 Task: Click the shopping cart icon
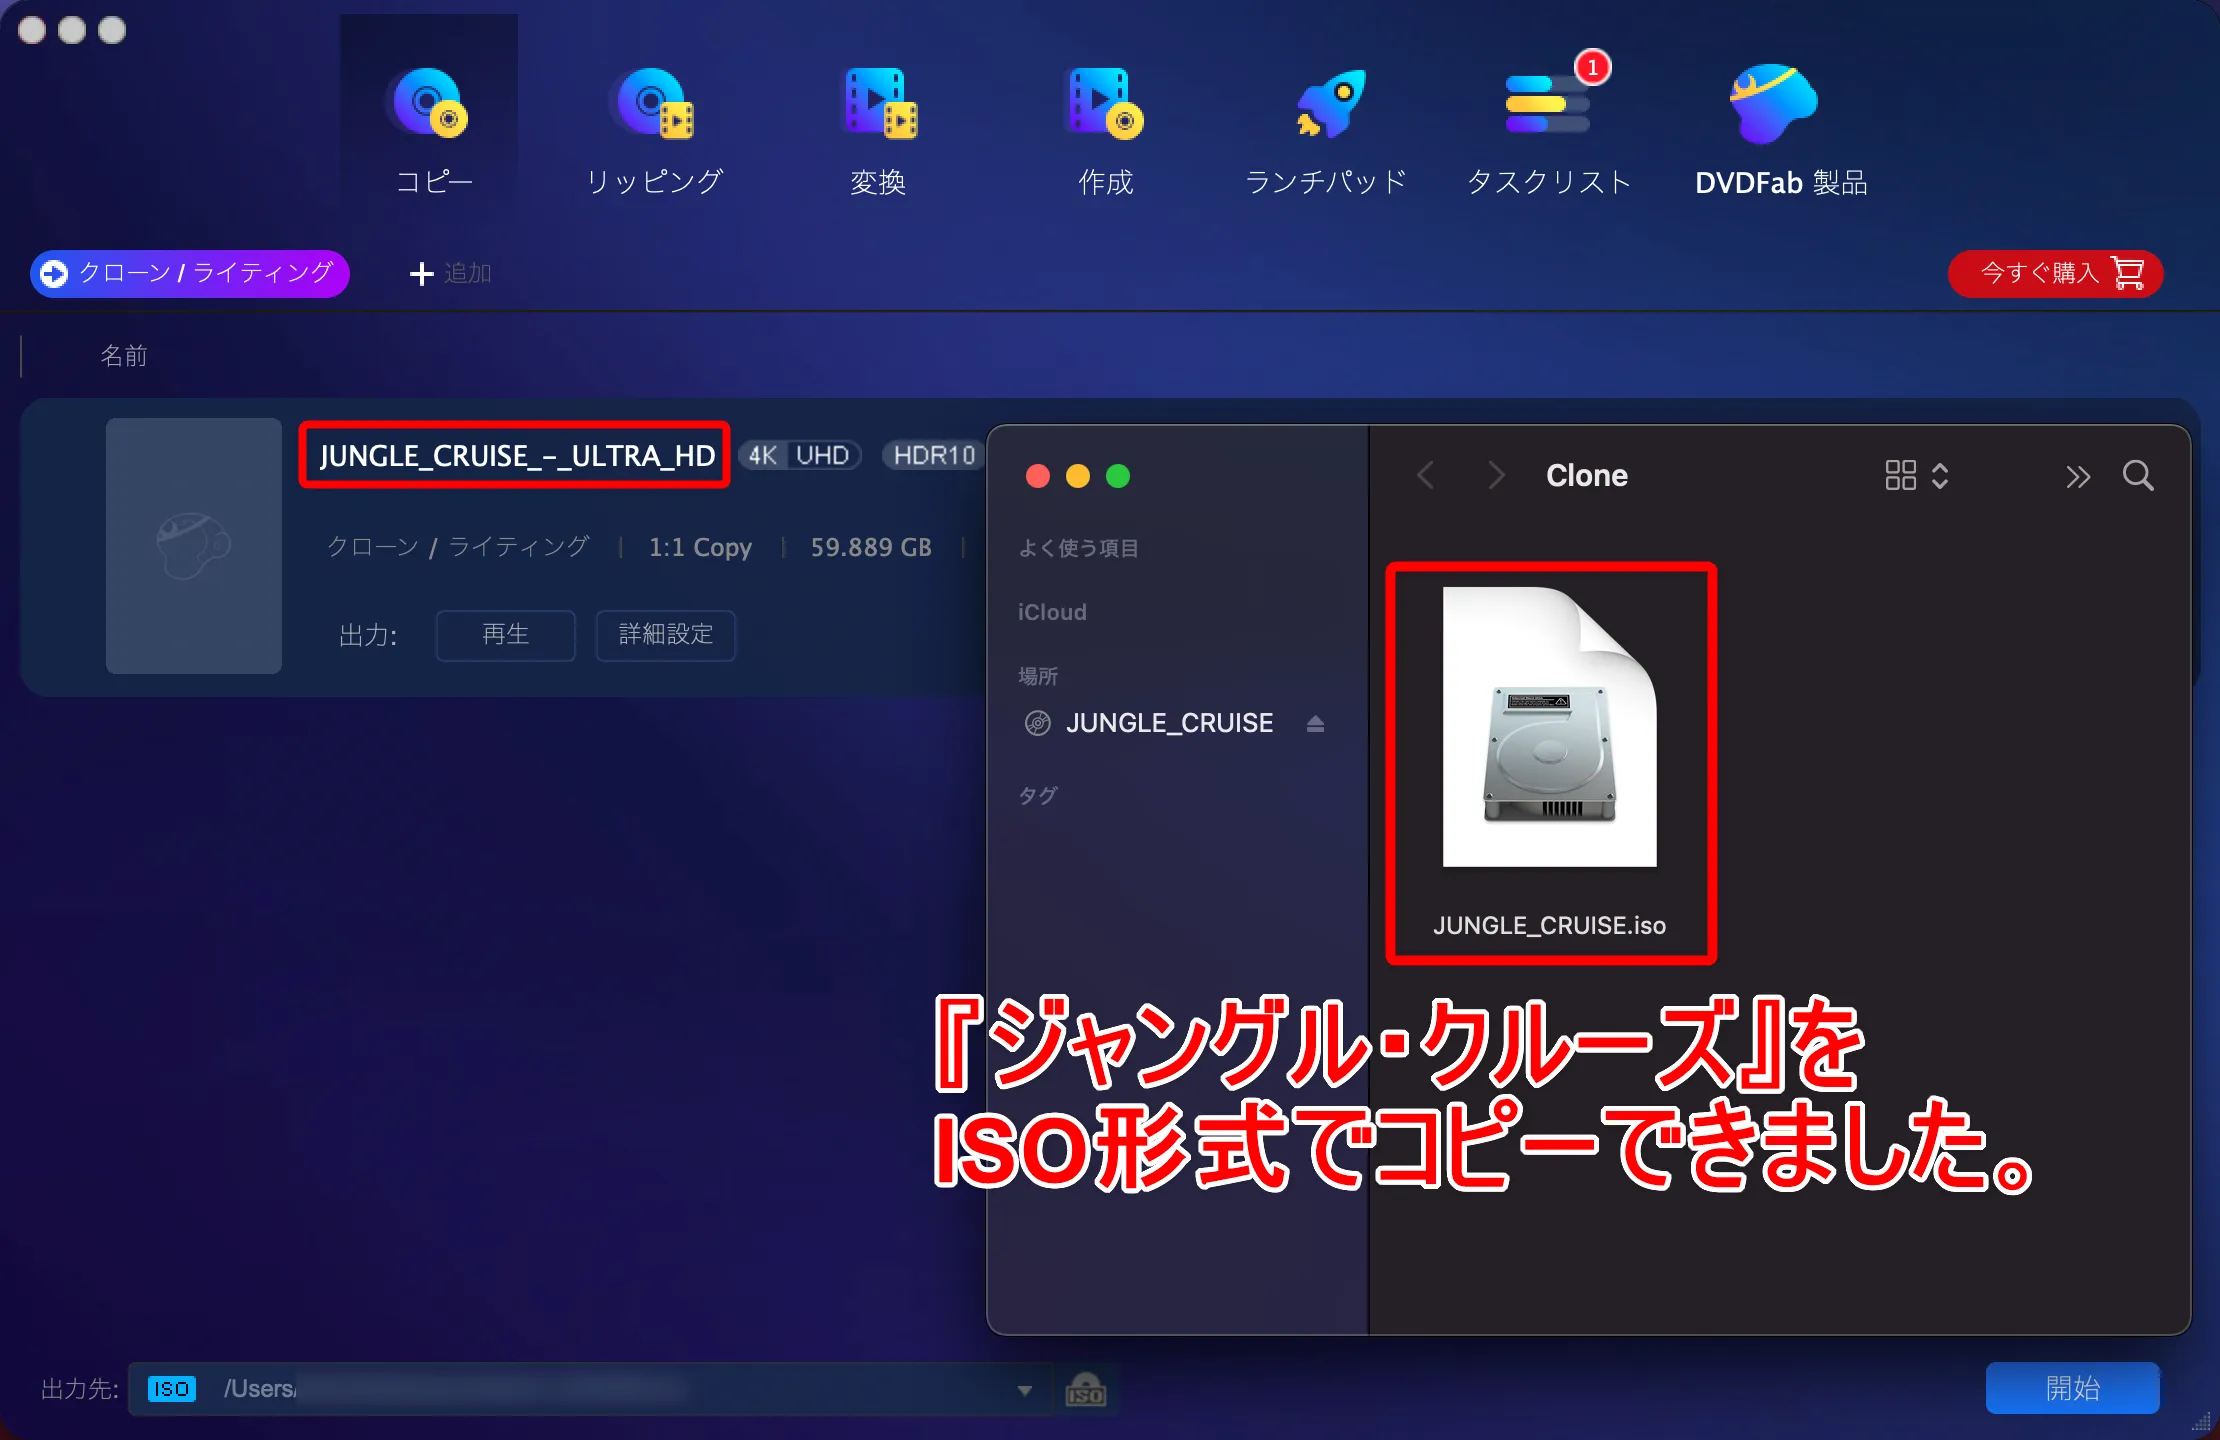2127,273
